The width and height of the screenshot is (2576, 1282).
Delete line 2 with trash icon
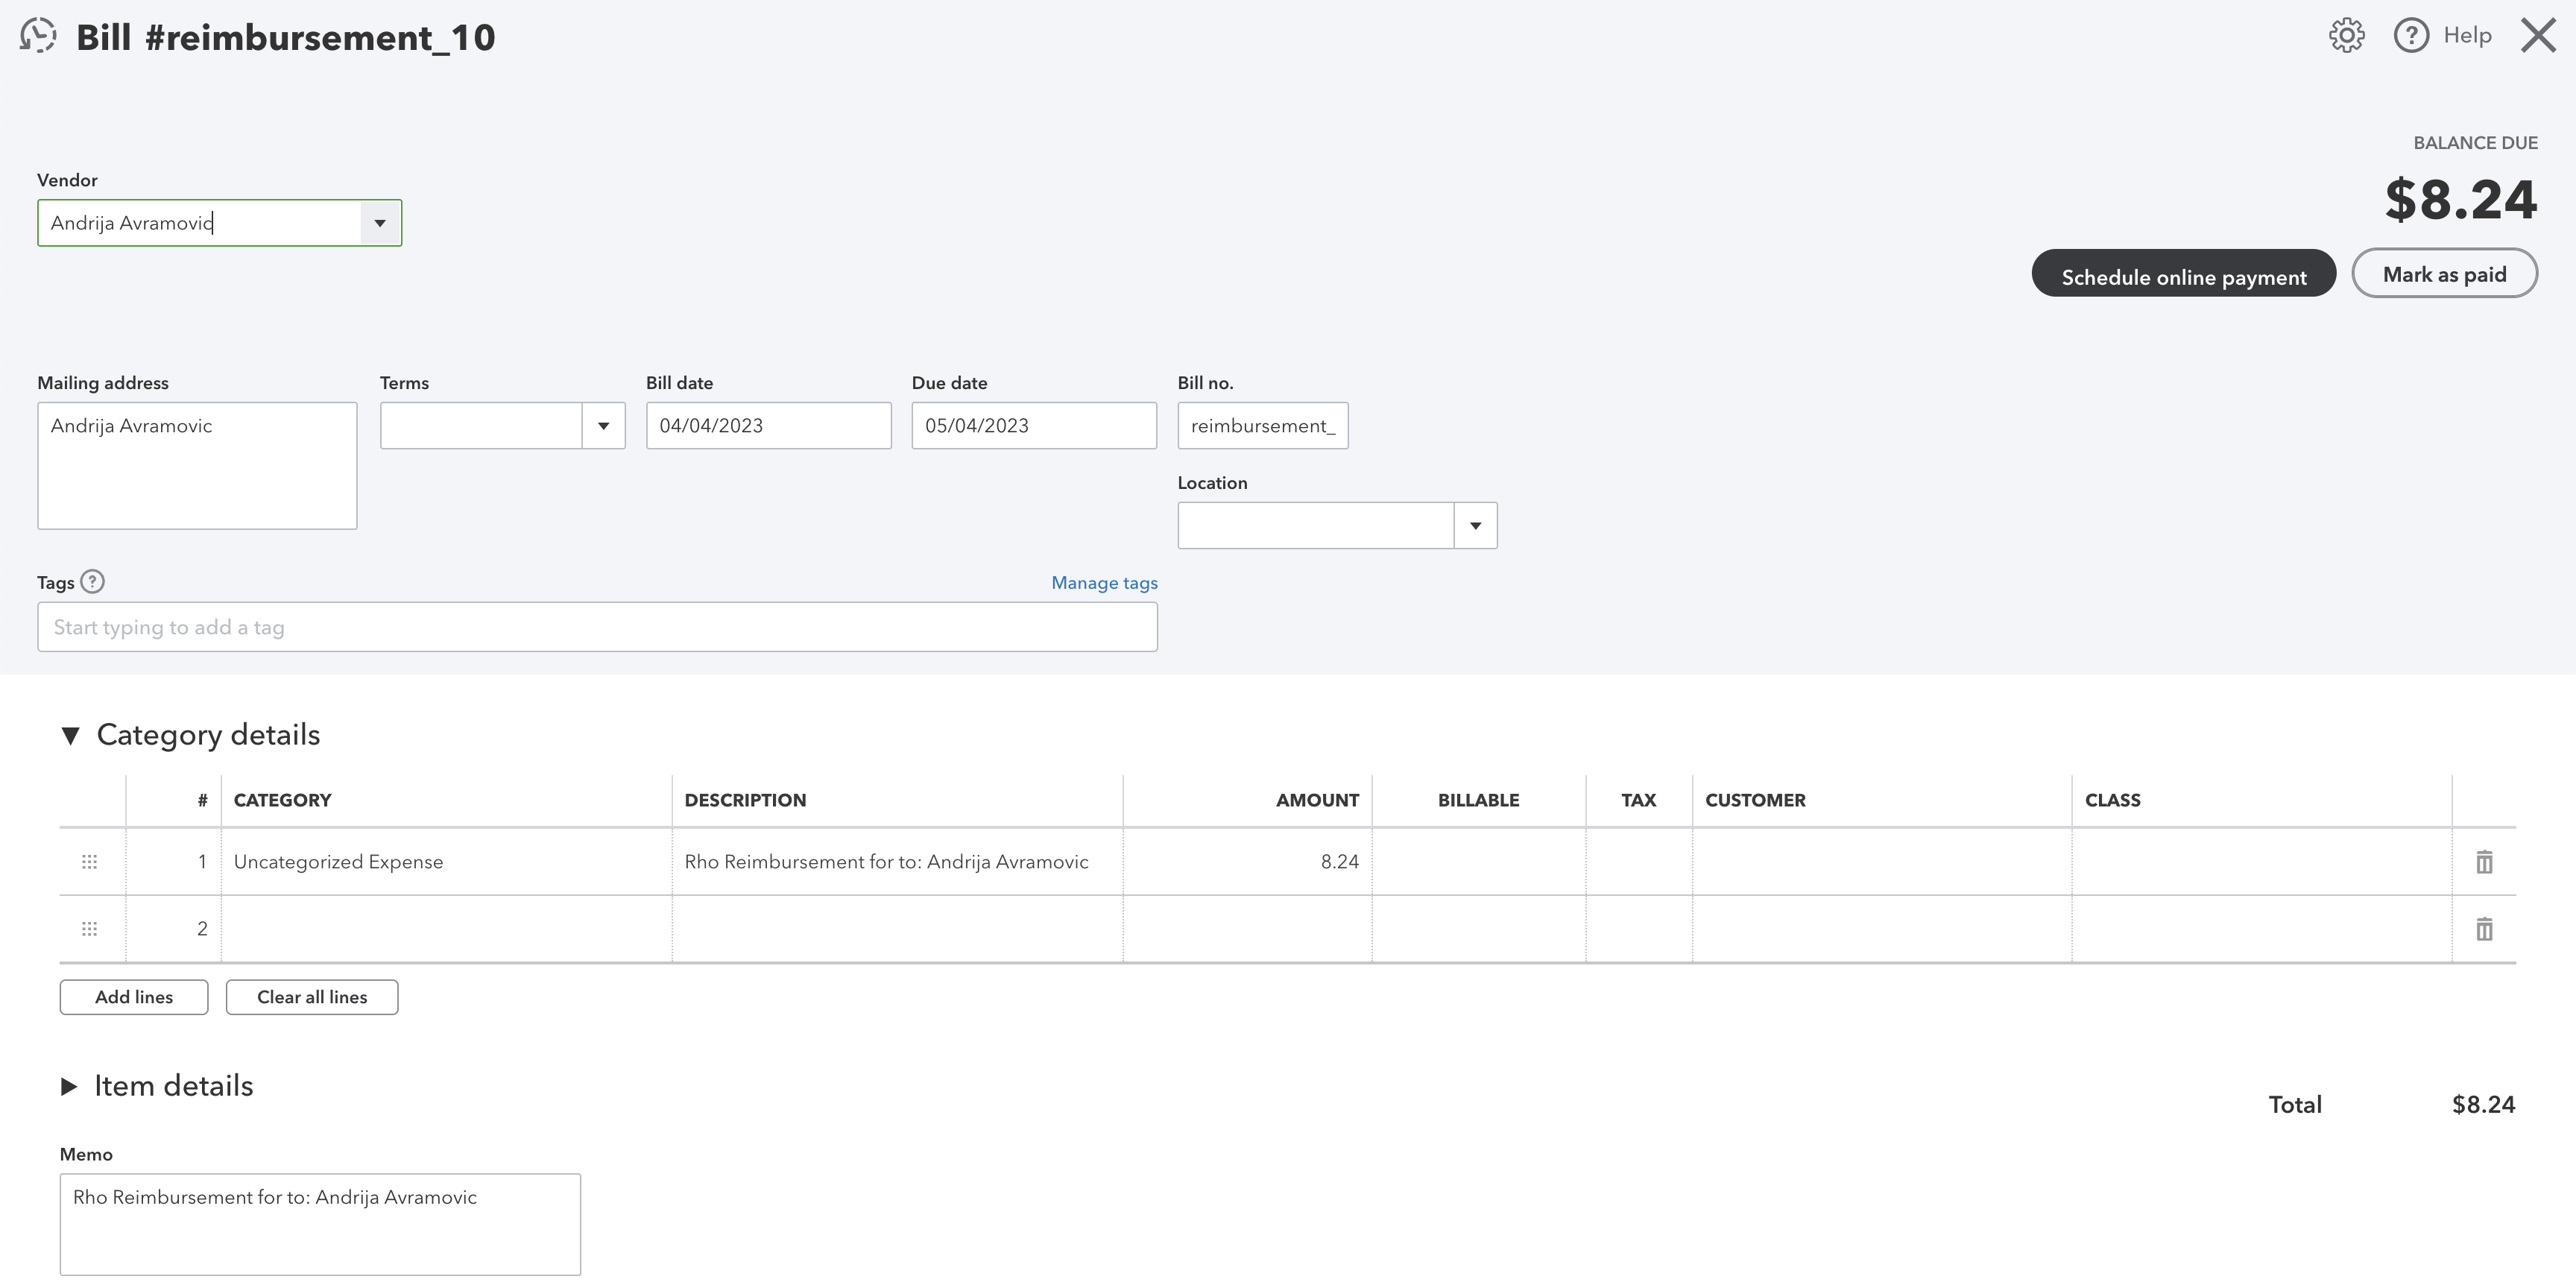2484,929
